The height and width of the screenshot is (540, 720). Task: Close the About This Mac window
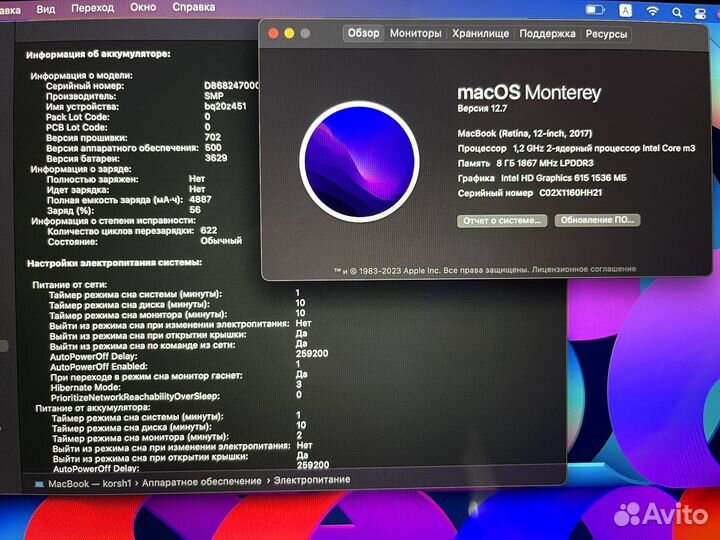(x=273, y=33)
